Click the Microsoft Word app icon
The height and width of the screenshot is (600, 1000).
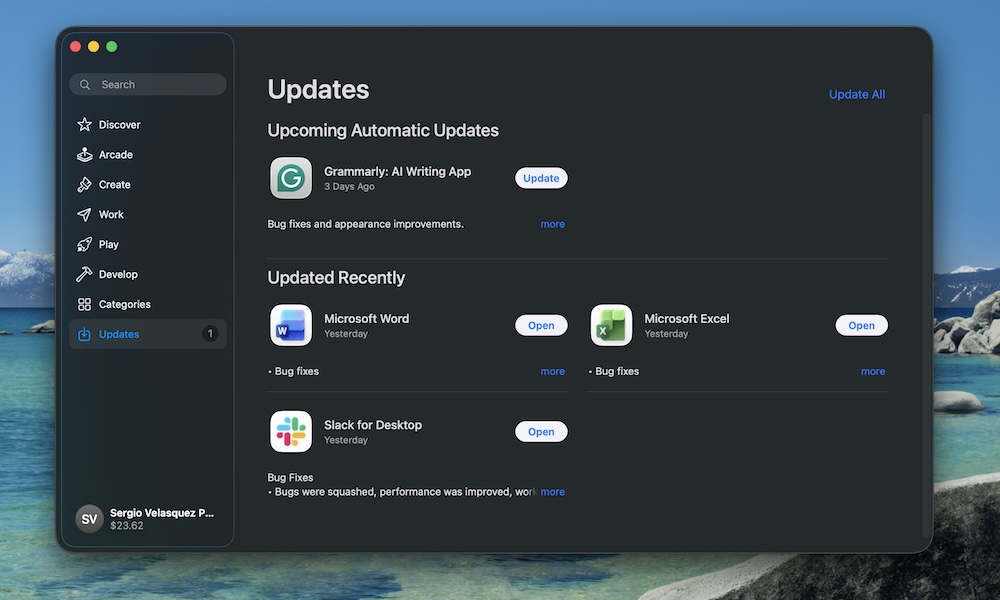coord(290,325)
